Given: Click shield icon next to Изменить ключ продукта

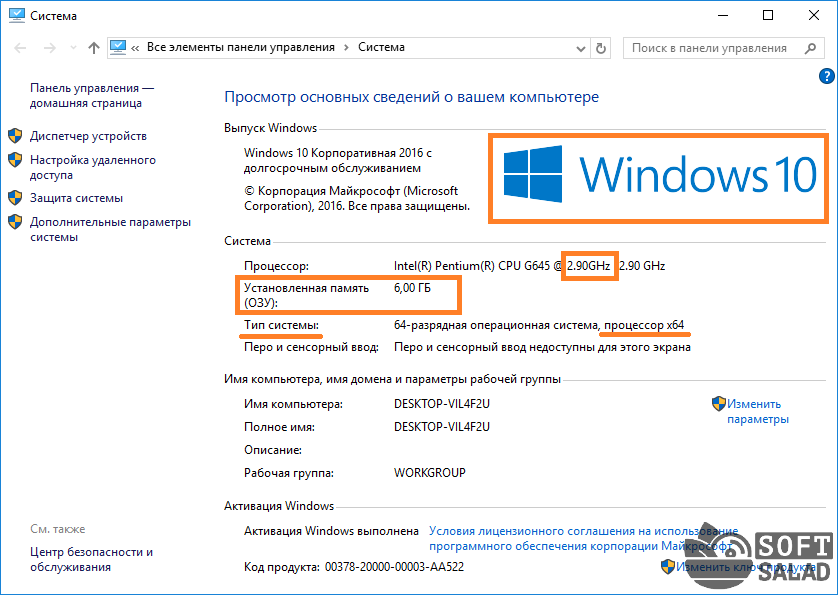Looking at the screenshot, I should point(668,567).
